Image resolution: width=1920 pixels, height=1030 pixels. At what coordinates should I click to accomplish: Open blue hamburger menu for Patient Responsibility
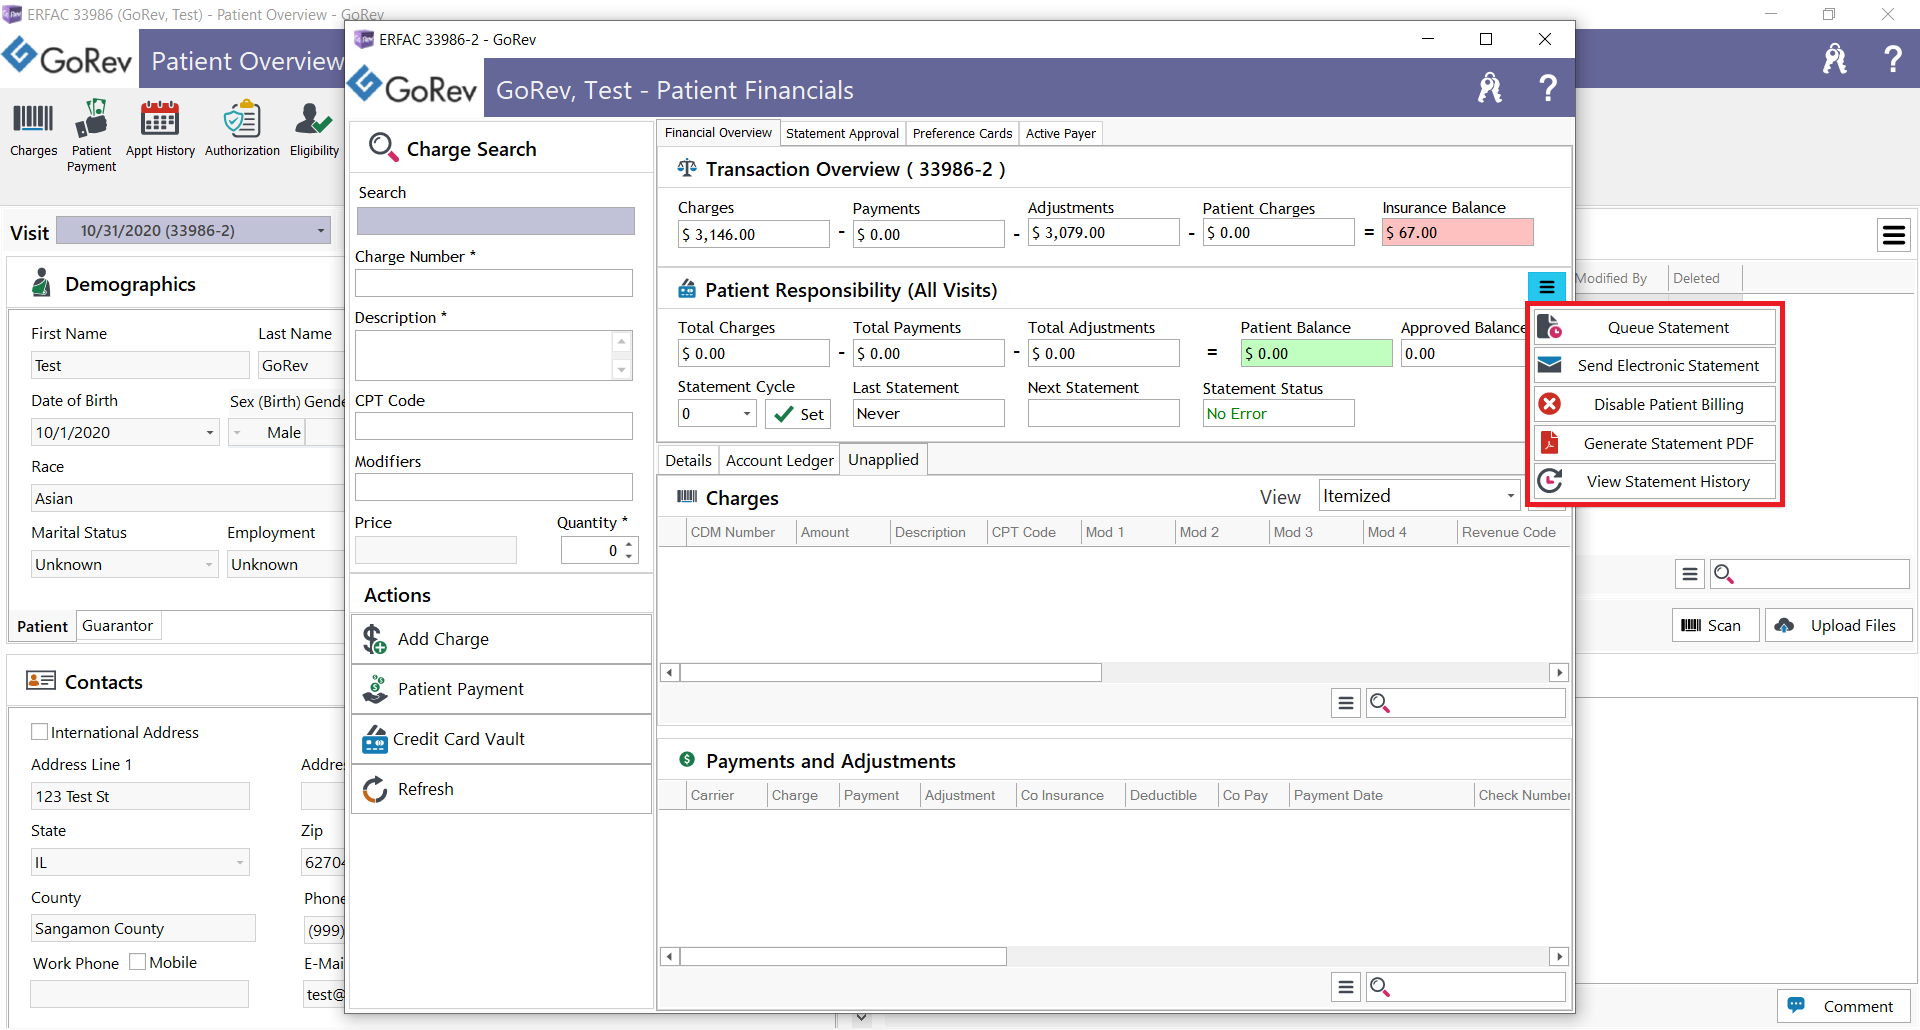[1546, 288]
